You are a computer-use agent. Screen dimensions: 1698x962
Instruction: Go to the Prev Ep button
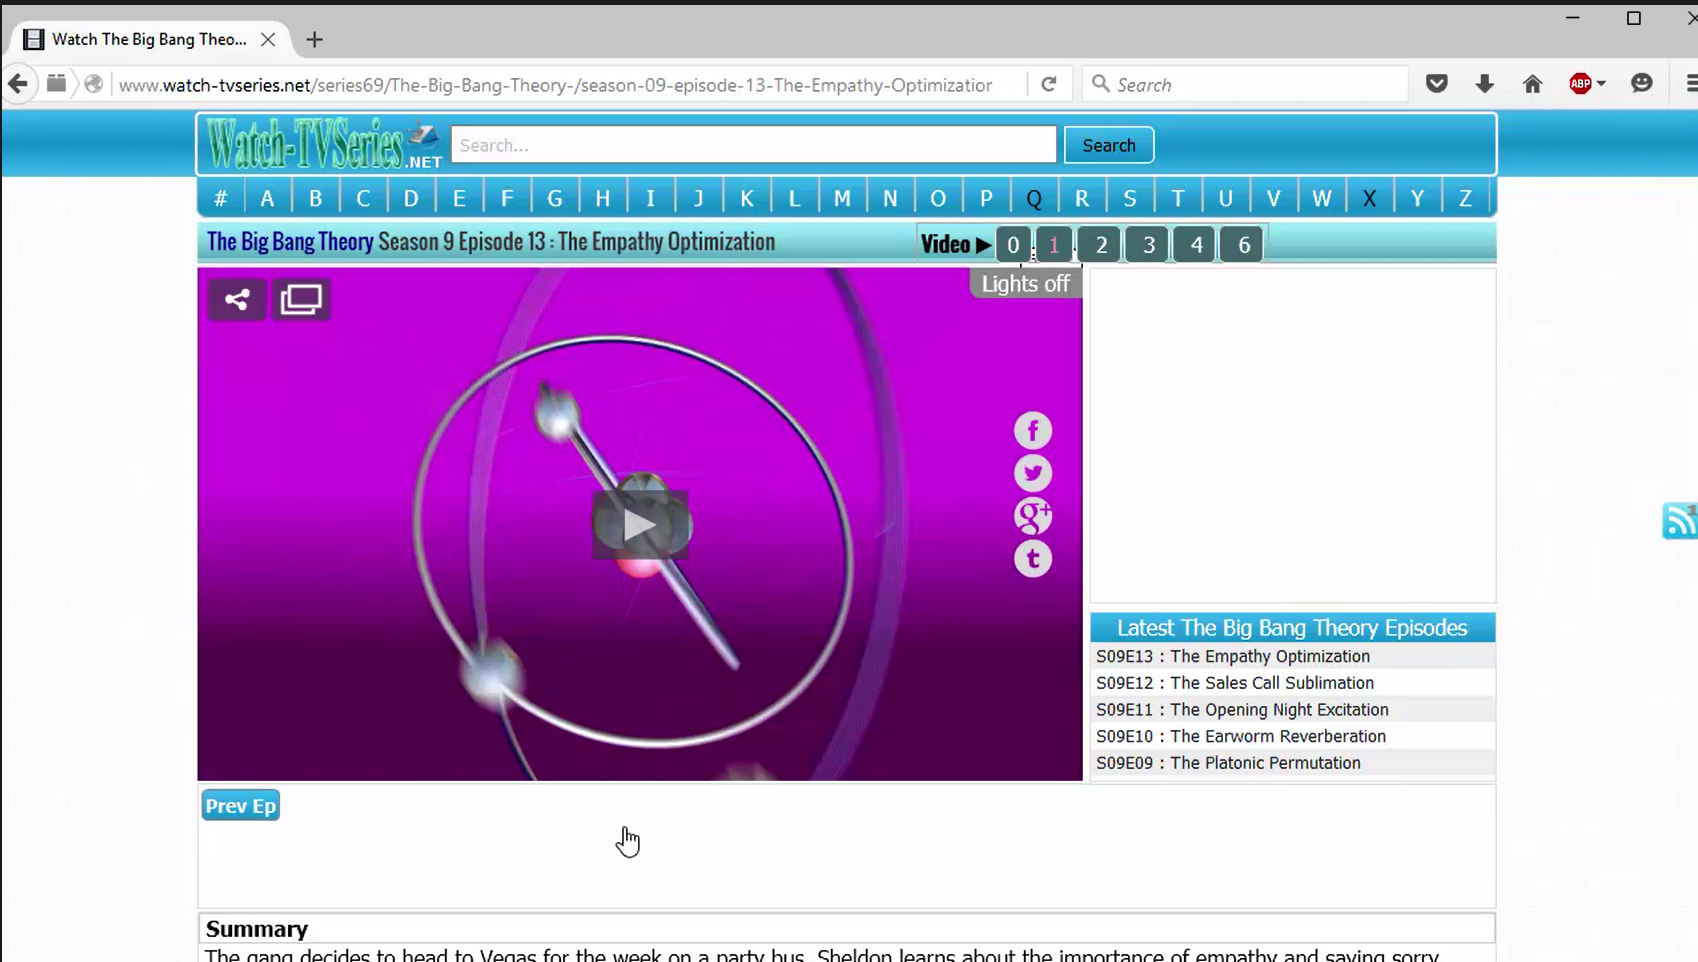pos(241,806)
